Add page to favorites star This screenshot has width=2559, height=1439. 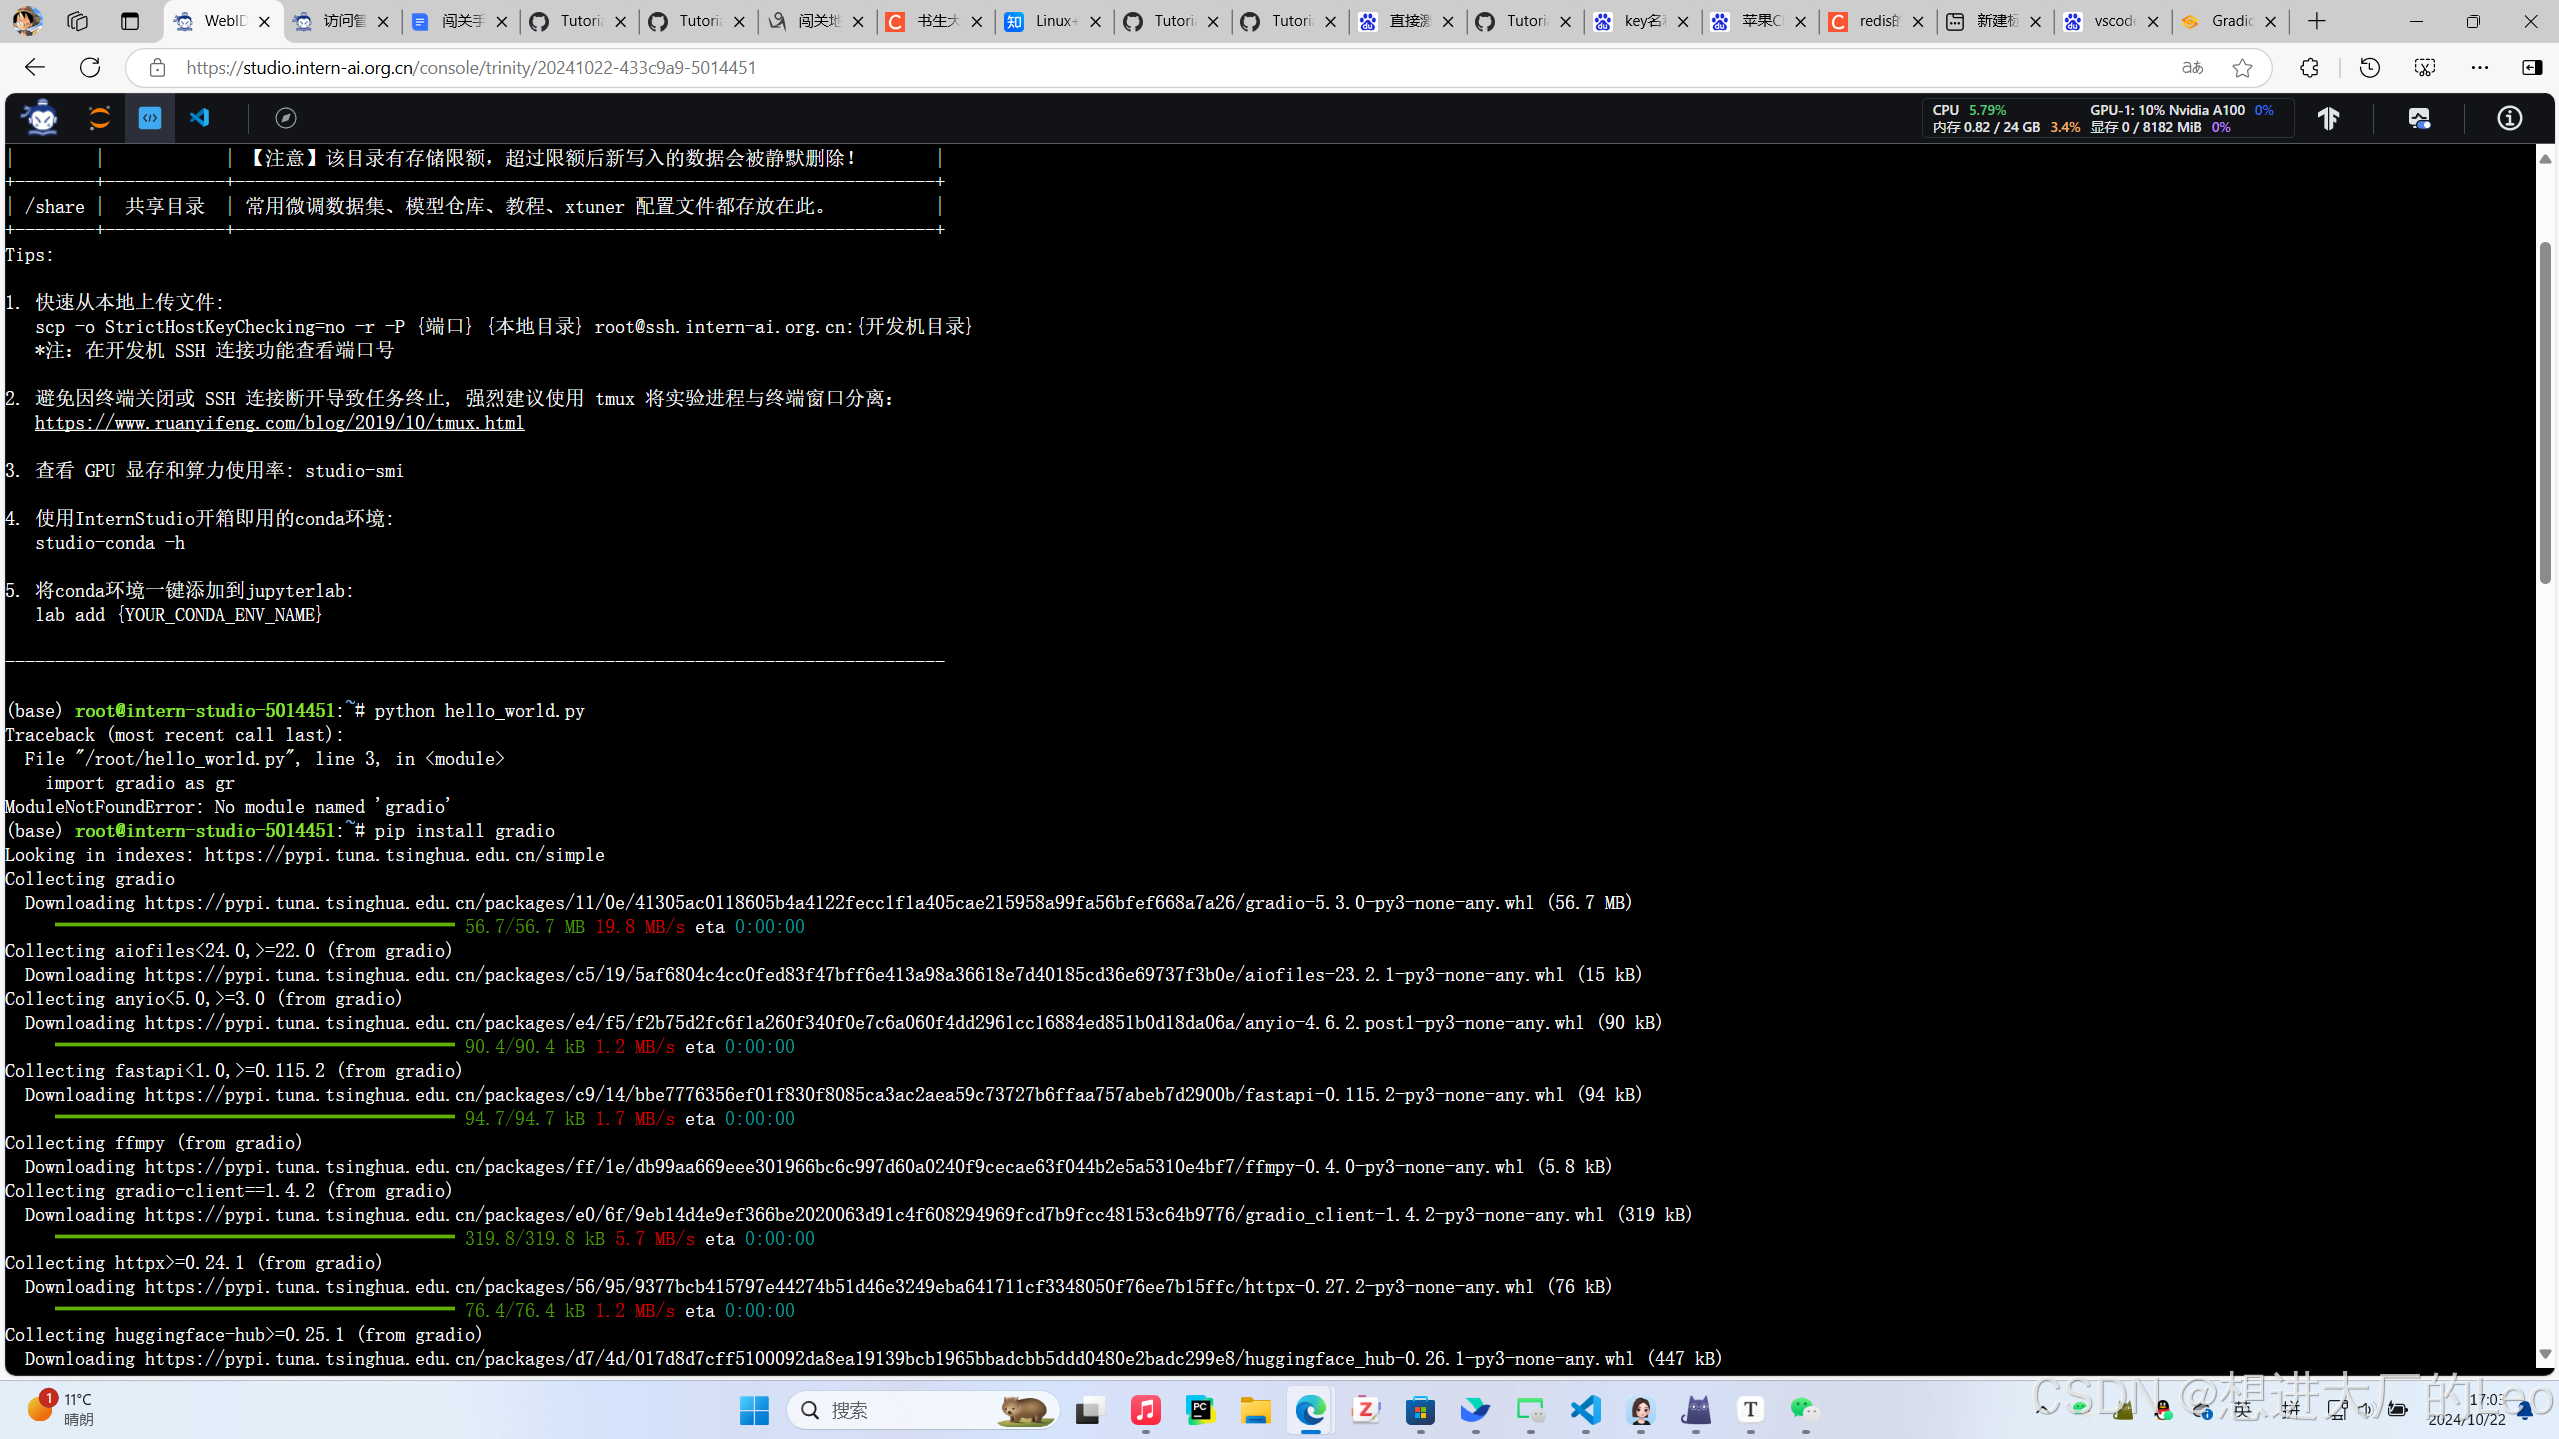click(2242, 67)
